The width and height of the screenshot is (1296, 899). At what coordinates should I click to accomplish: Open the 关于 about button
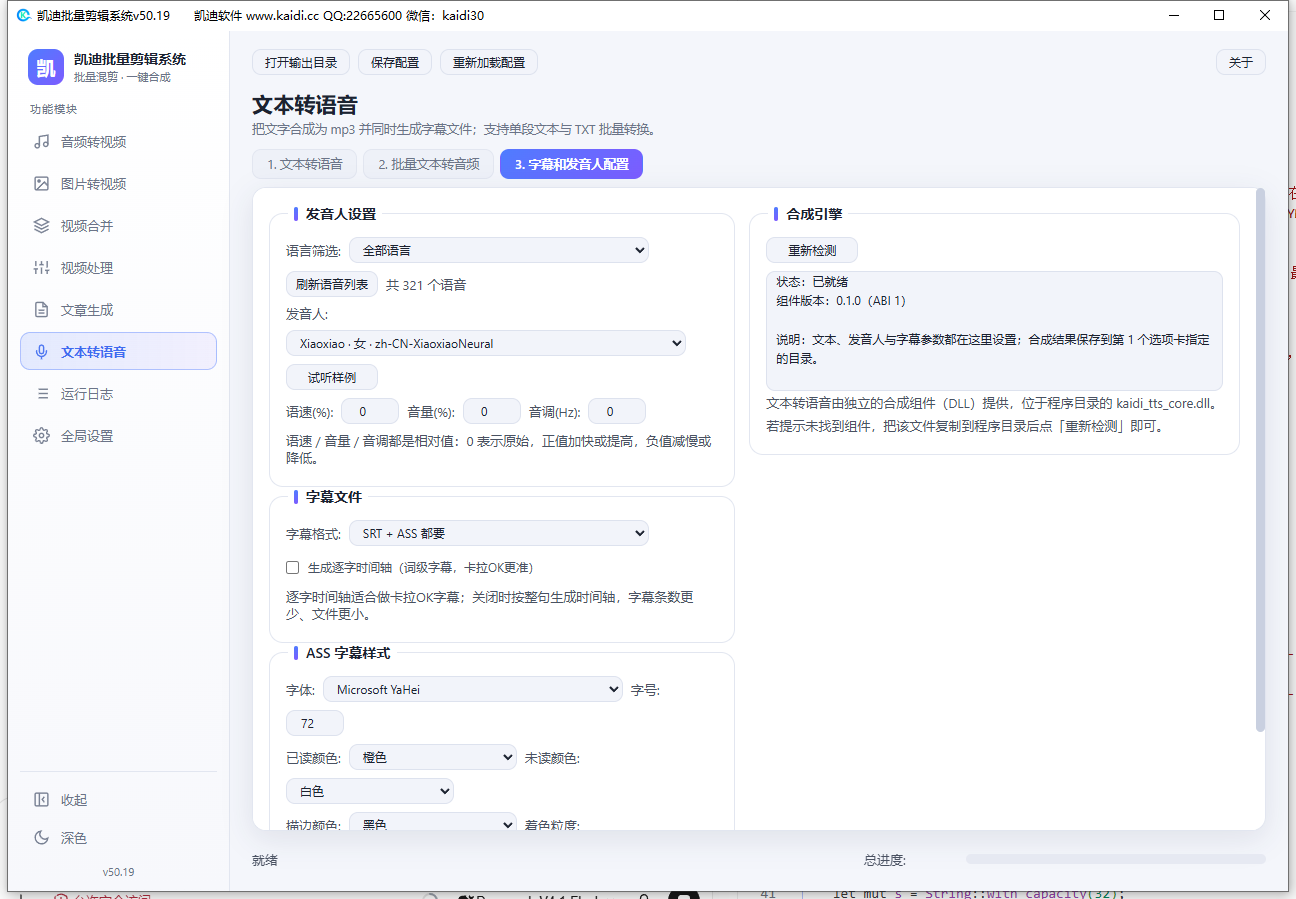[1241, 62]
